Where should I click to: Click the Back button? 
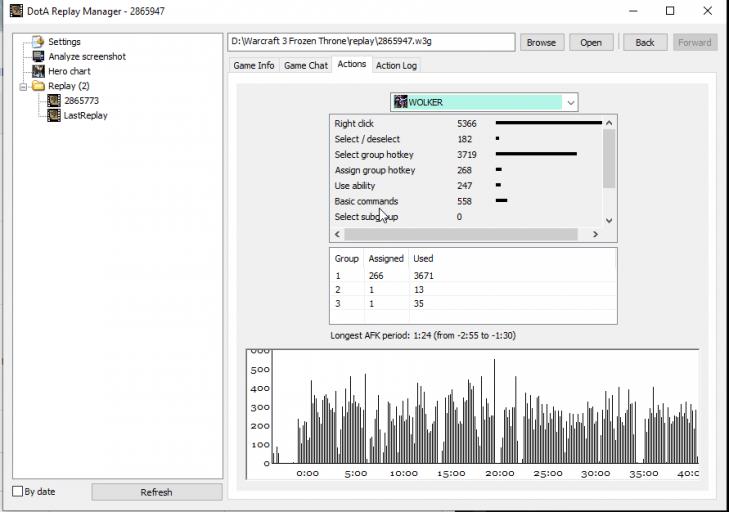[645, 42]
